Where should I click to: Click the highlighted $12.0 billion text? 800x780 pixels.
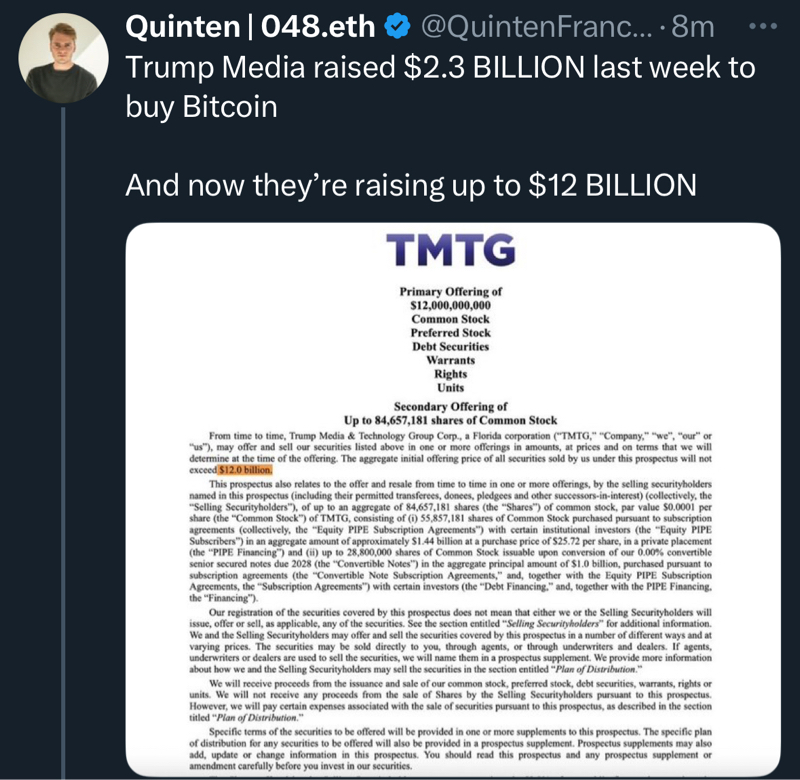click(244, 468)
